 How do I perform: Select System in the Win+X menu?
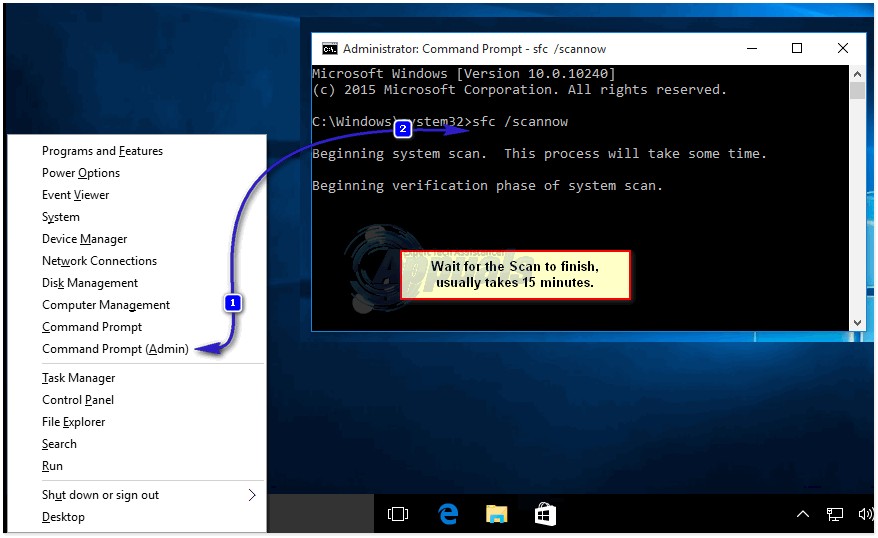point(60,217)
